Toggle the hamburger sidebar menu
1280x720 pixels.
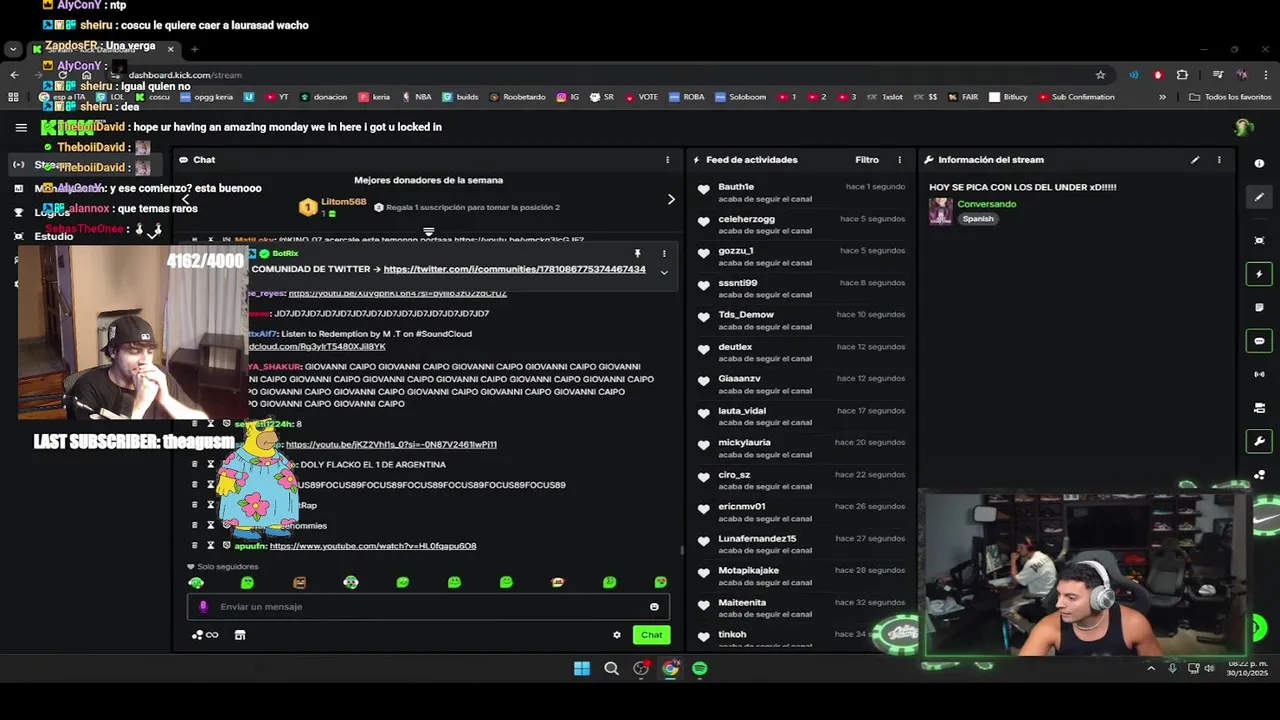[x=21, y=127]
